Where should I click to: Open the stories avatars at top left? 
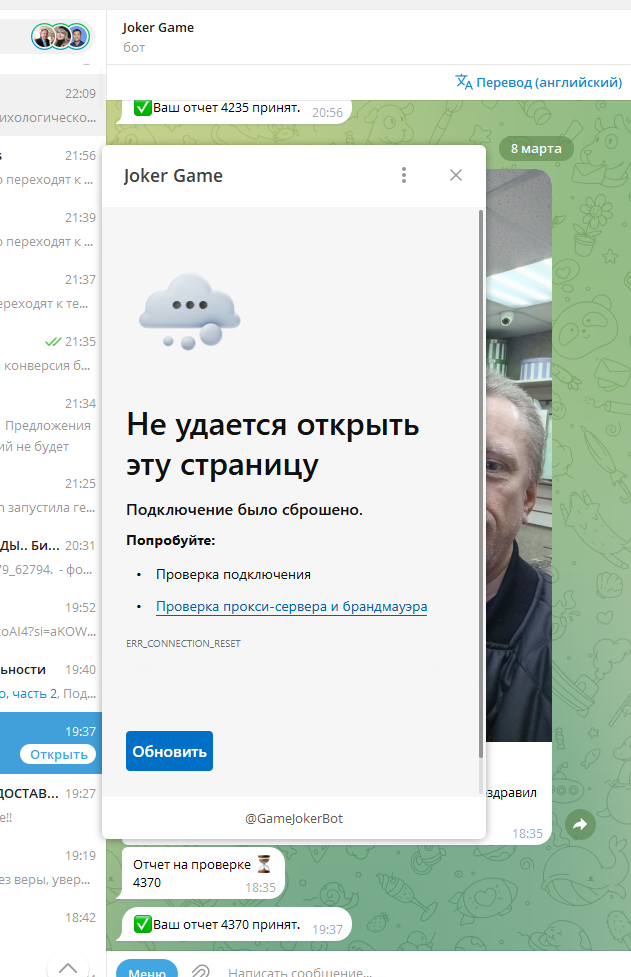[x=61, y=37]
